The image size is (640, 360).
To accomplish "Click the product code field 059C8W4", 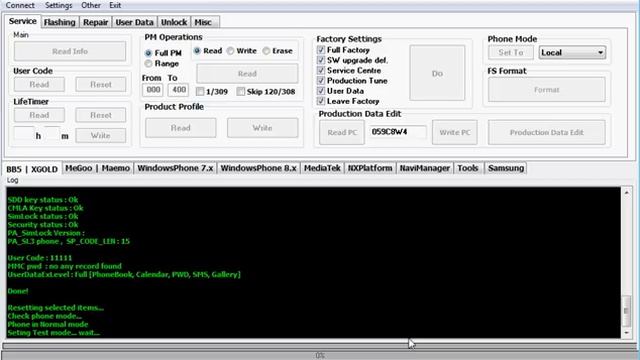I will click(x=398, y=132).
